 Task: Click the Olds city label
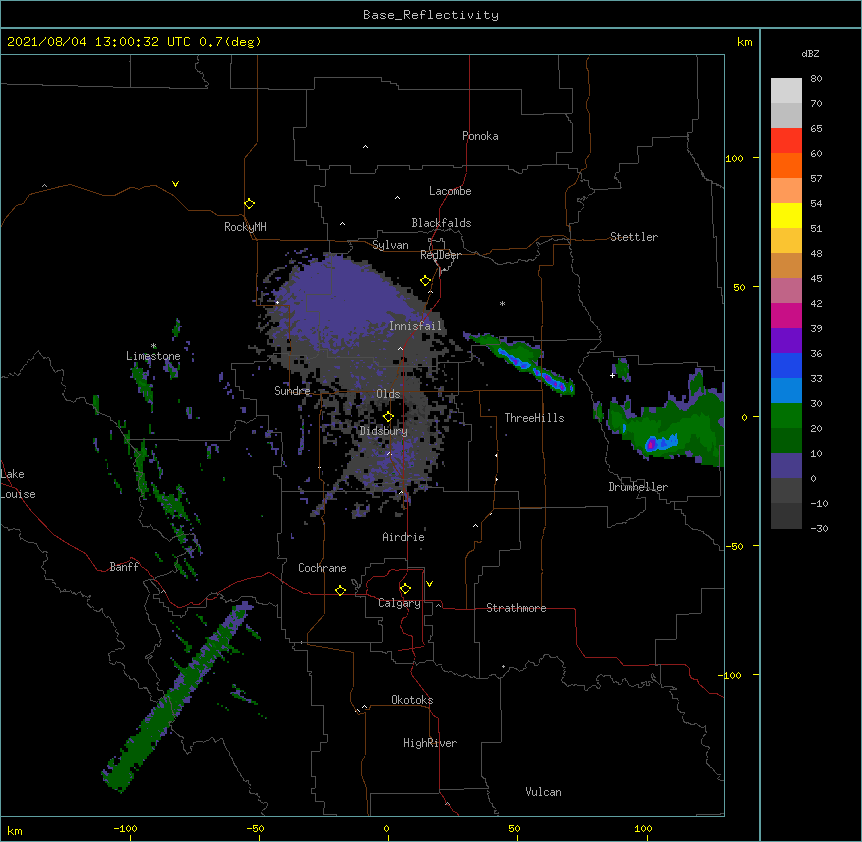[388, 394]
